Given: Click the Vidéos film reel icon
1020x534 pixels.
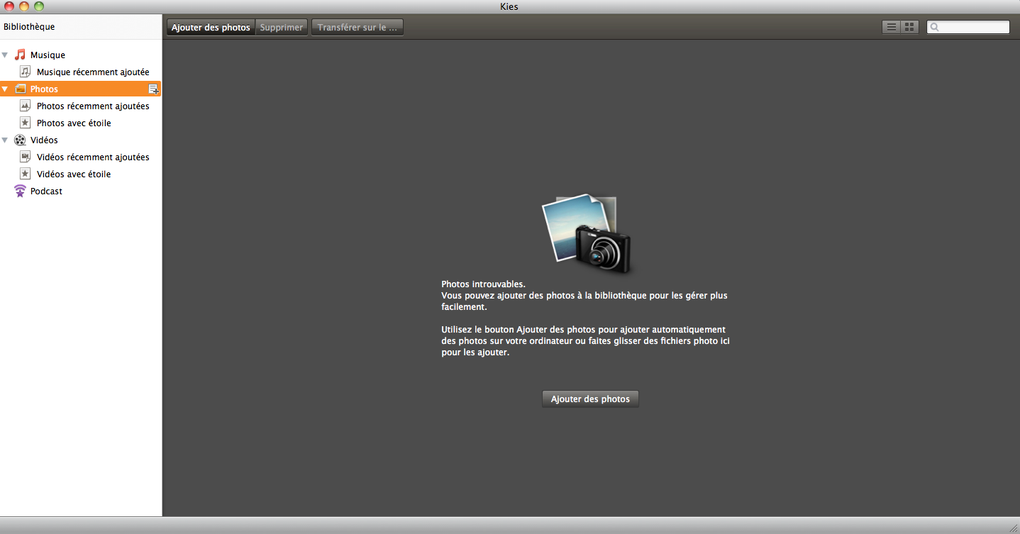Looking at the screenshot, I should [20, 140].
